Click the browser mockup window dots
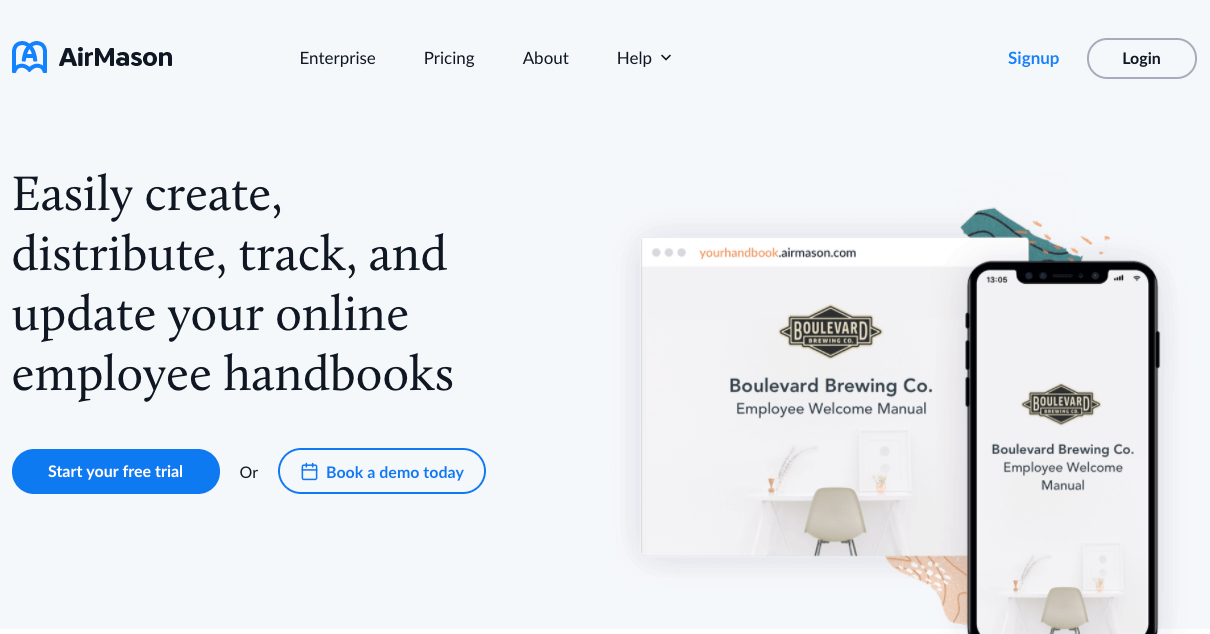This screenshot has height=634, width=1210. 669,253
